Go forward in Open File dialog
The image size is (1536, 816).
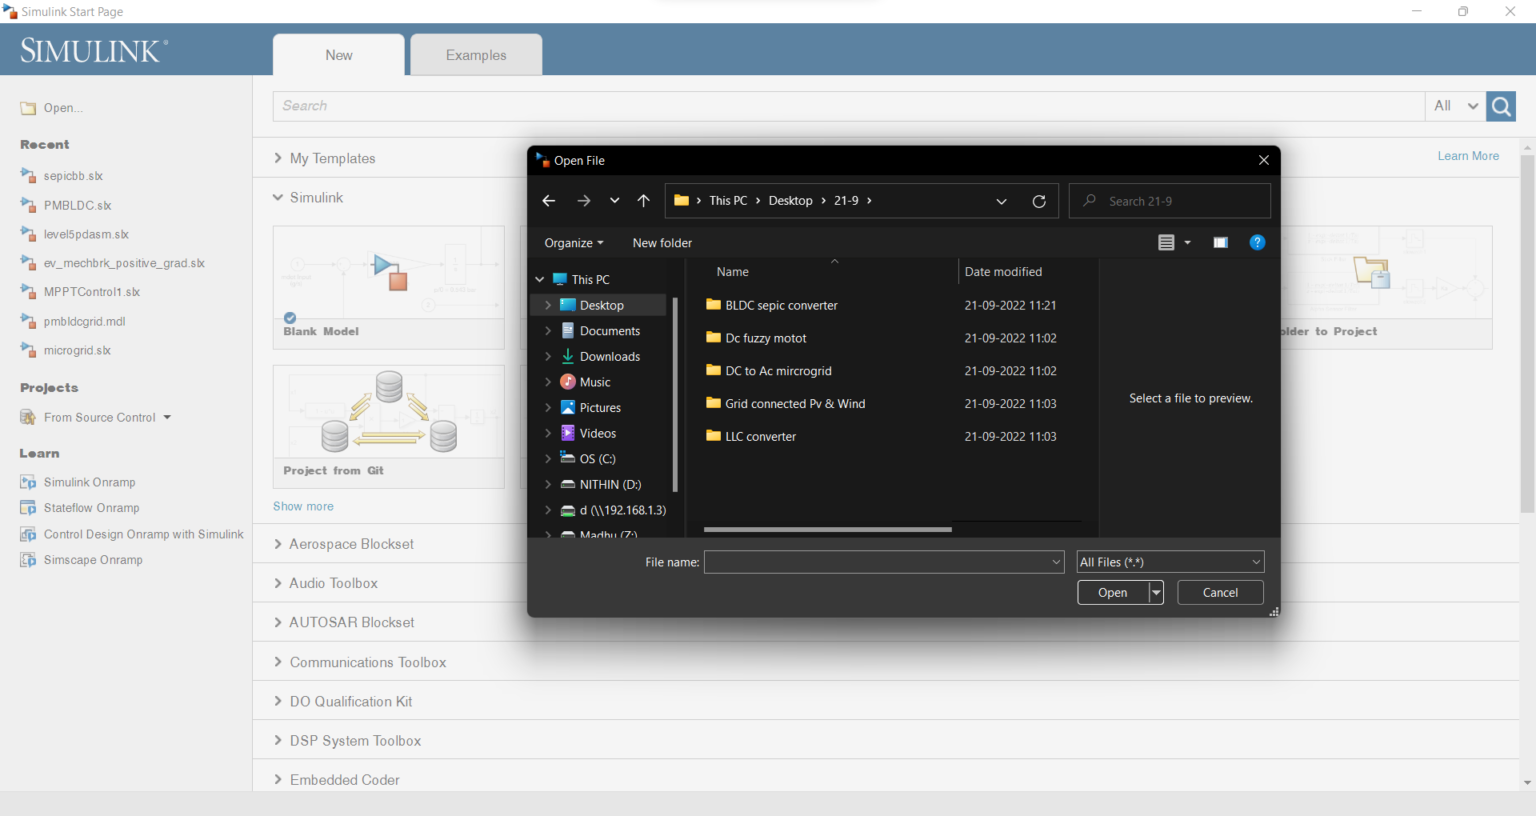[584, 201]
